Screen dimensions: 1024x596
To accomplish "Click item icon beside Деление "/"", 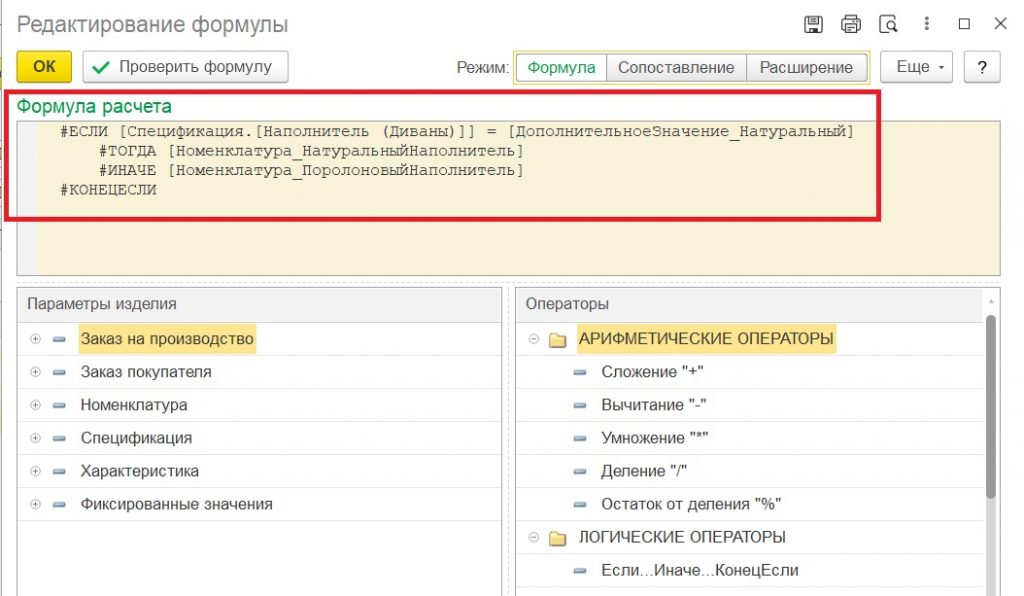I will pyautogui.click(x=580, y=472).
